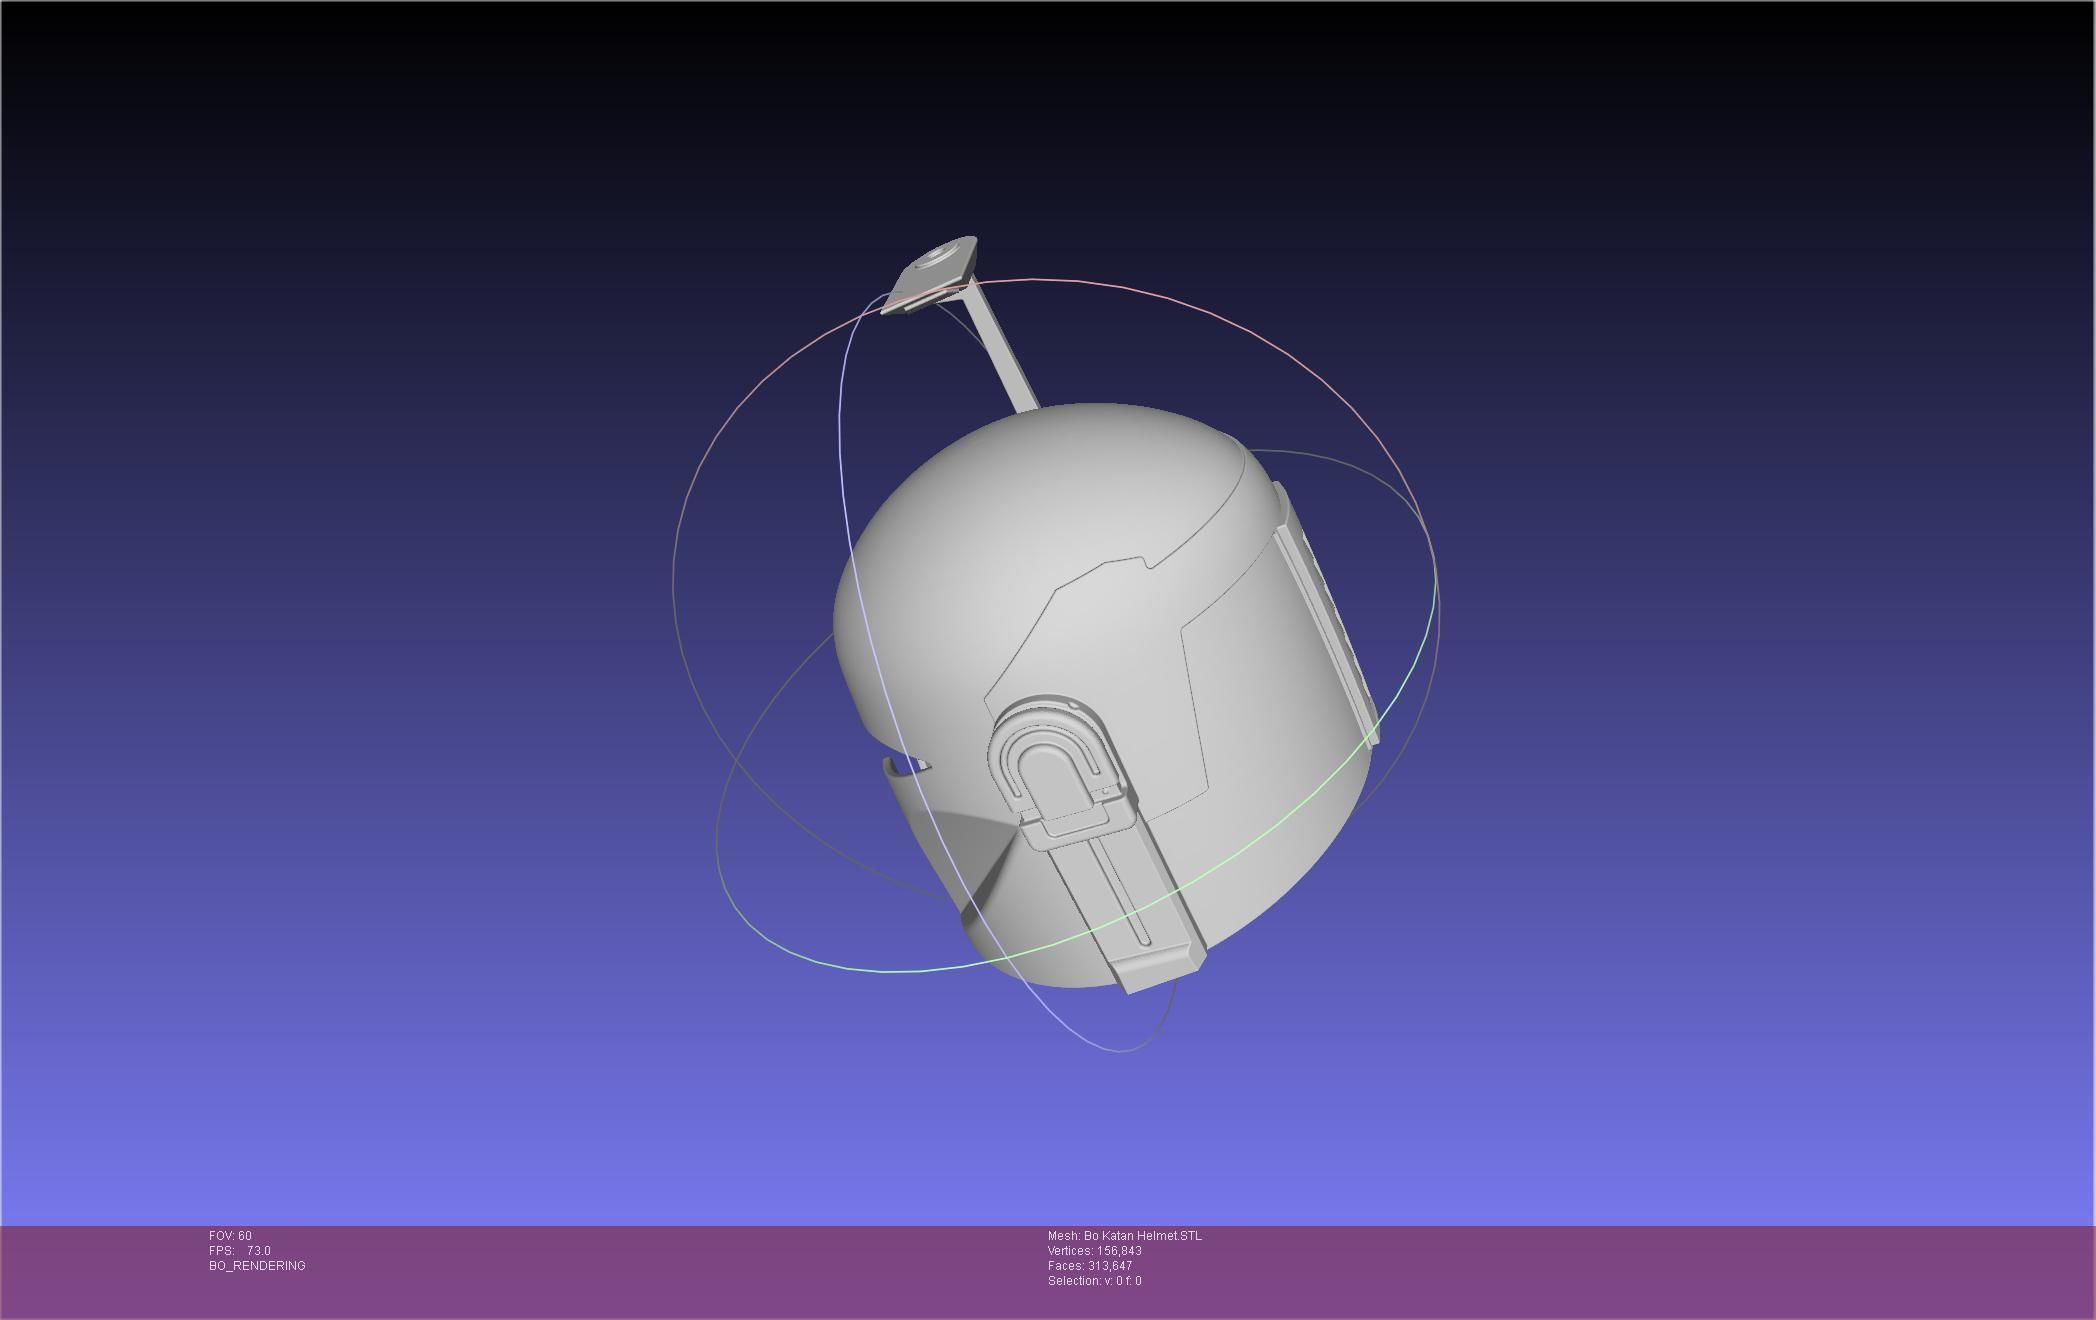Click the Faces: 313,647 entry
The height and width of the screenshot is (1320, 2096).
click(1090, 1266)
